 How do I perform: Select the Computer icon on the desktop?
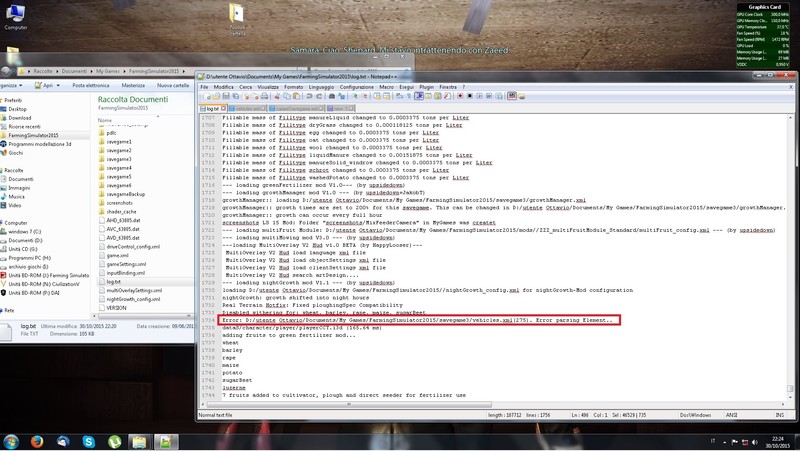click(16, 16)
